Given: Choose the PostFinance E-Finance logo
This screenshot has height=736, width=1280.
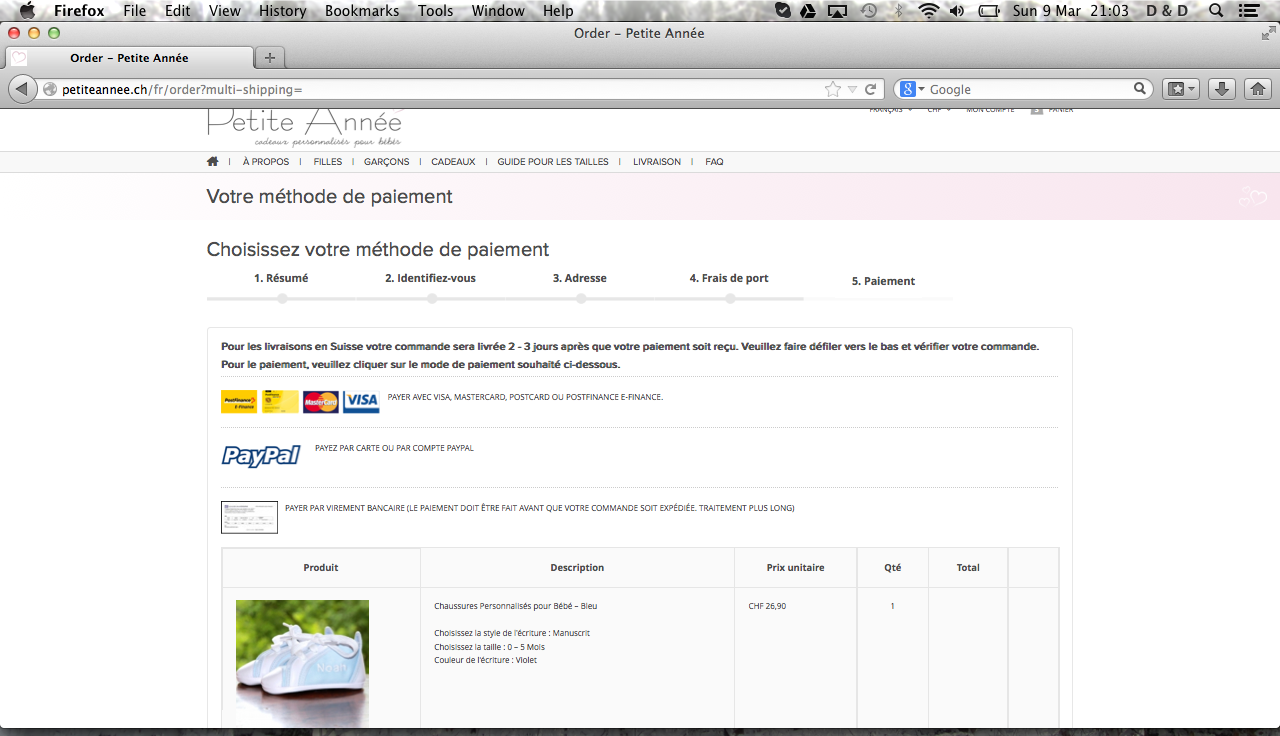Looking at the screenshot, I should (x=239, y=402).
